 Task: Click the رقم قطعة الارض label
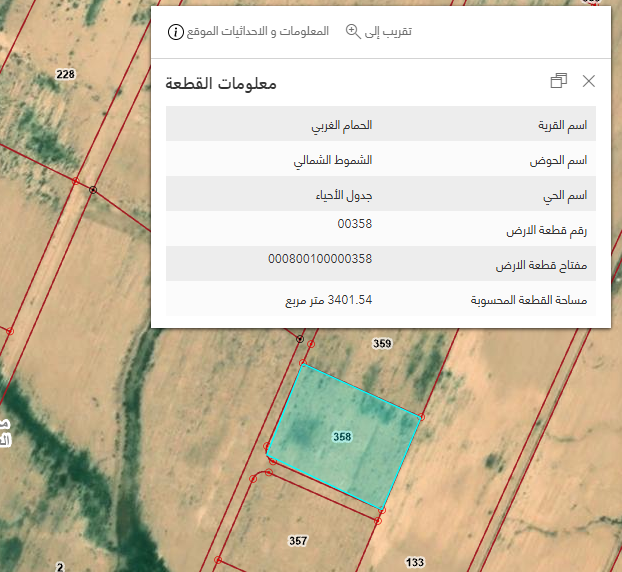(x=547, y=230)
